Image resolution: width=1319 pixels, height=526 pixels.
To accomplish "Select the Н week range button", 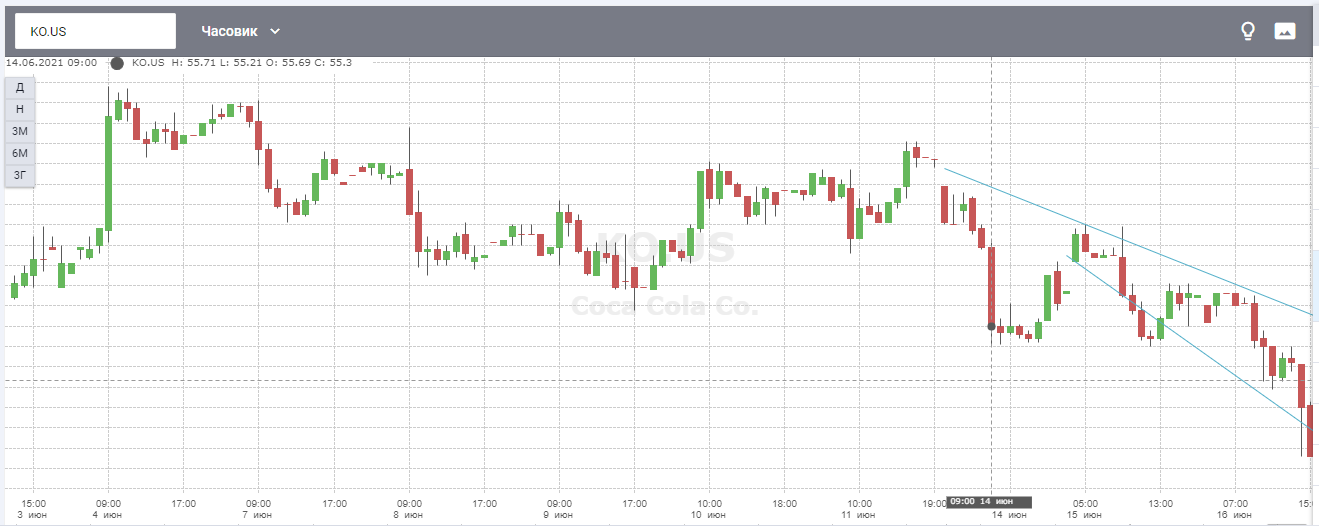I will (20, 109).
